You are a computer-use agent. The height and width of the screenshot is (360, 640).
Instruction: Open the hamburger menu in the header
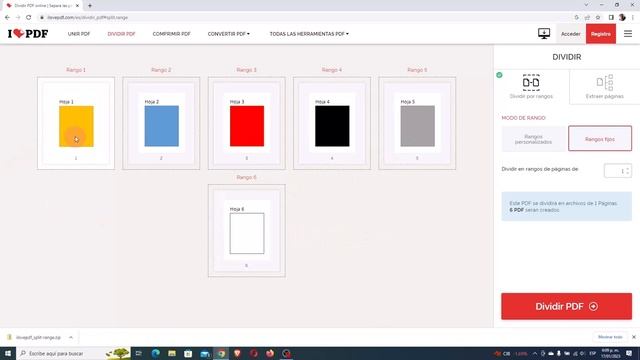pos(628,34)
